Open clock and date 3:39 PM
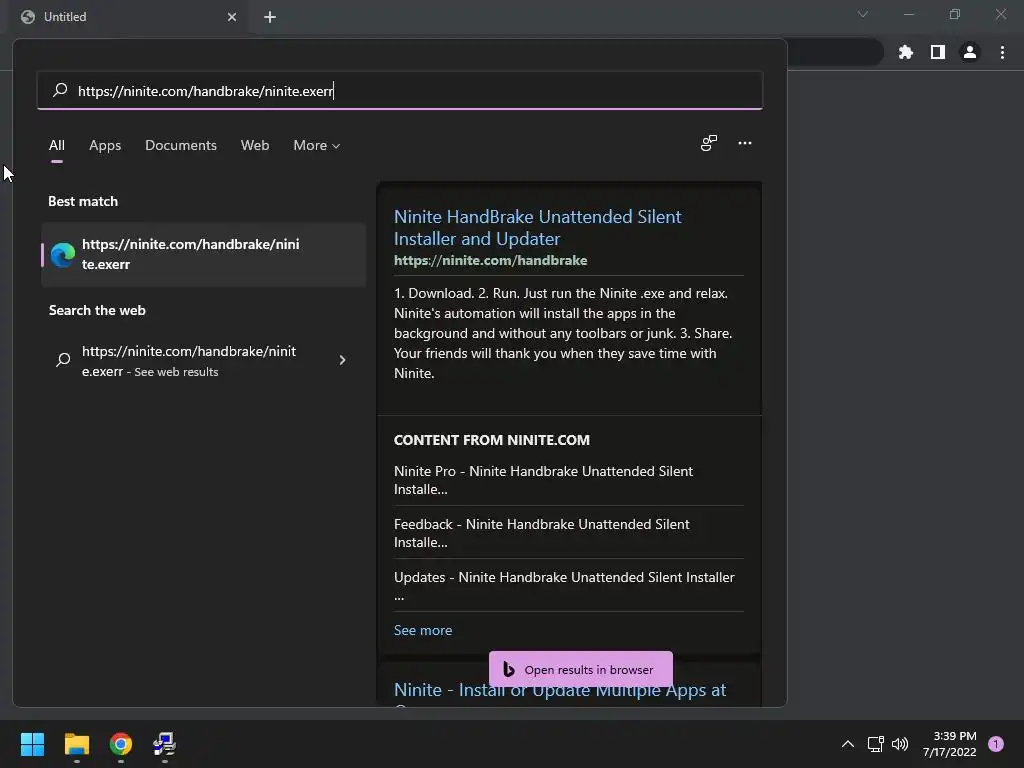The image size is (1024, 768). (x=949, y=744)
